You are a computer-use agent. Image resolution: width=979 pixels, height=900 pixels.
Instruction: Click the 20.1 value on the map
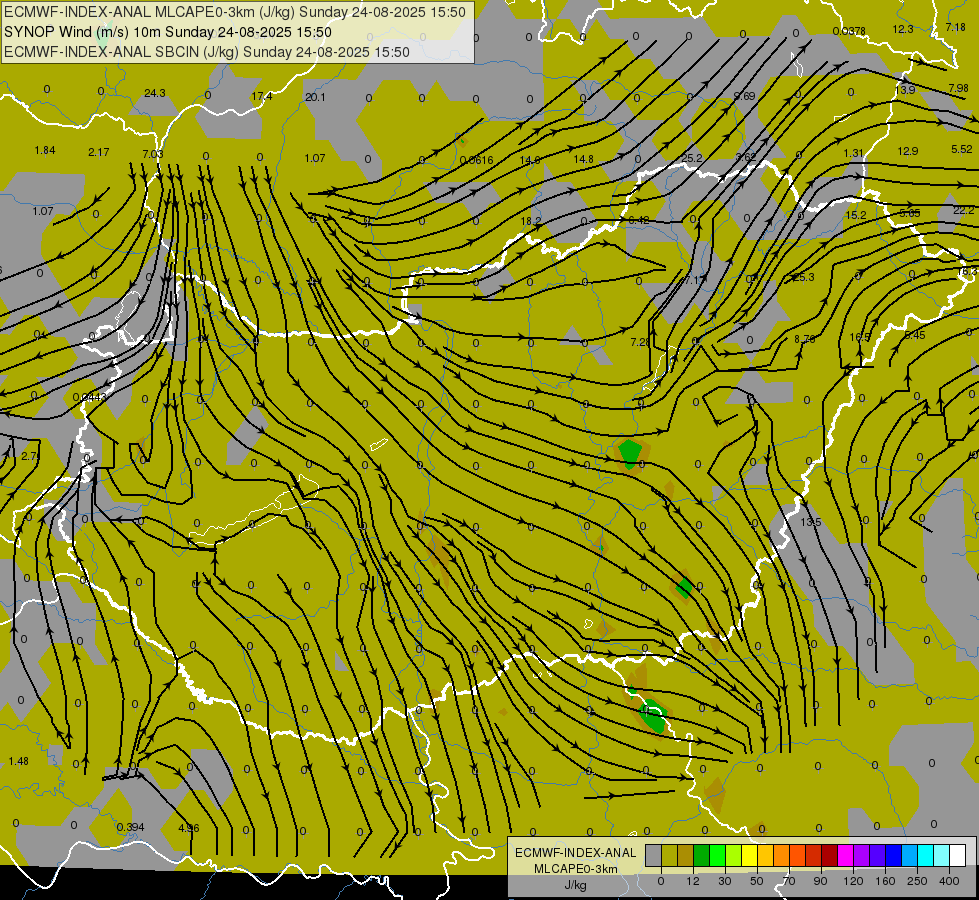(315, 97)
